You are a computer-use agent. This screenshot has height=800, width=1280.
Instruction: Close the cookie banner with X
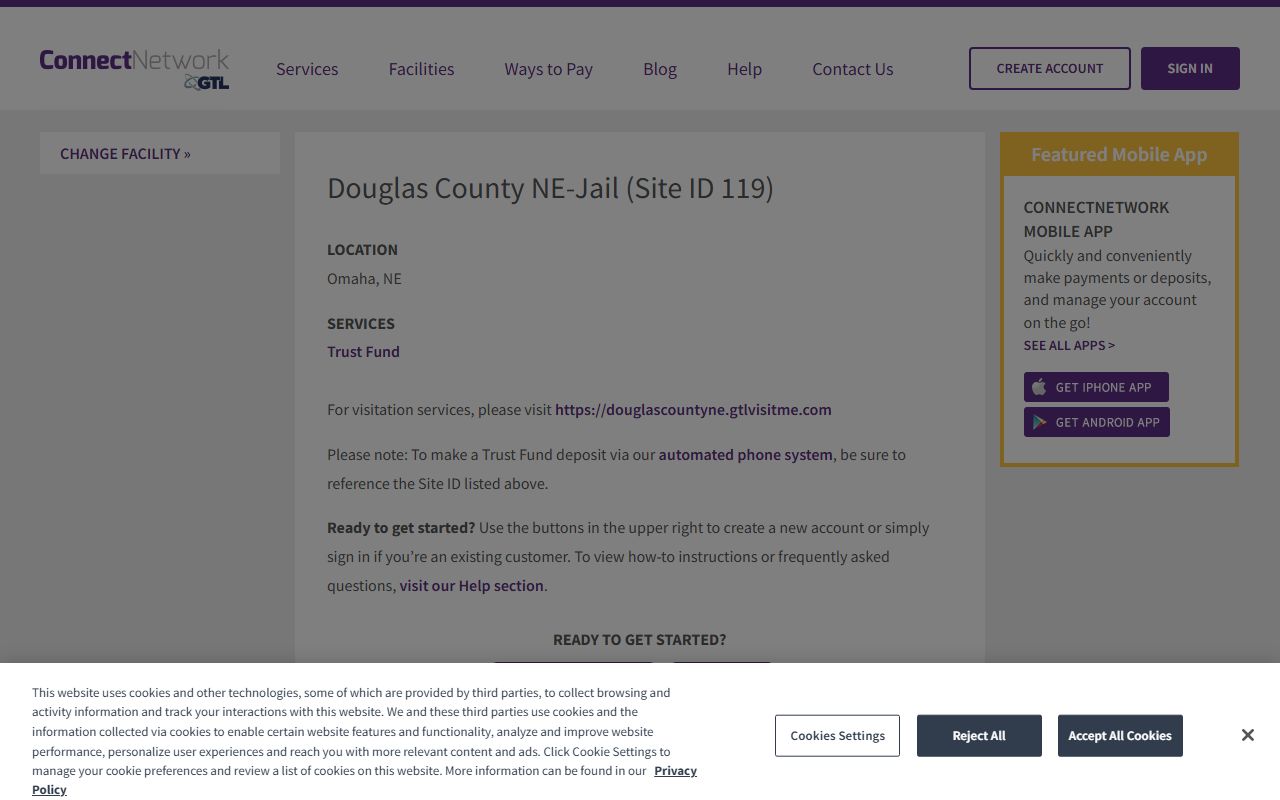(x=1248, y=735)
